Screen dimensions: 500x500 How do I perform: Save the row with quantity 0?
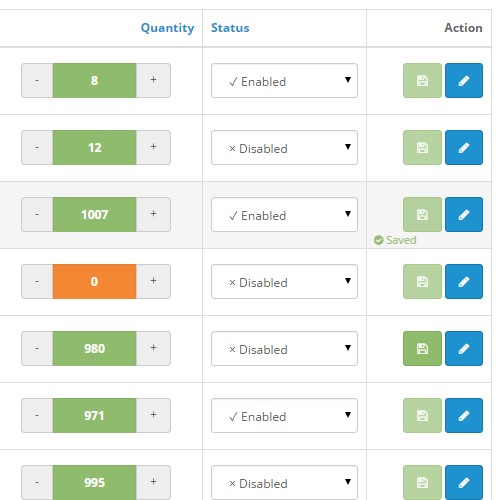[422, 281]
